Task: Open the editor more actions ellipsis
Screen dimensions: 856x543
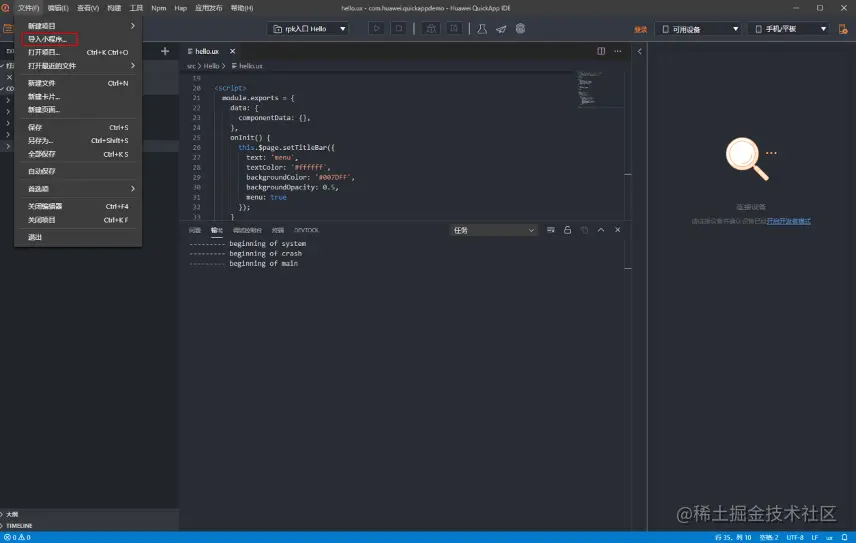Action: pyautogui.click(x=617, y=51)
